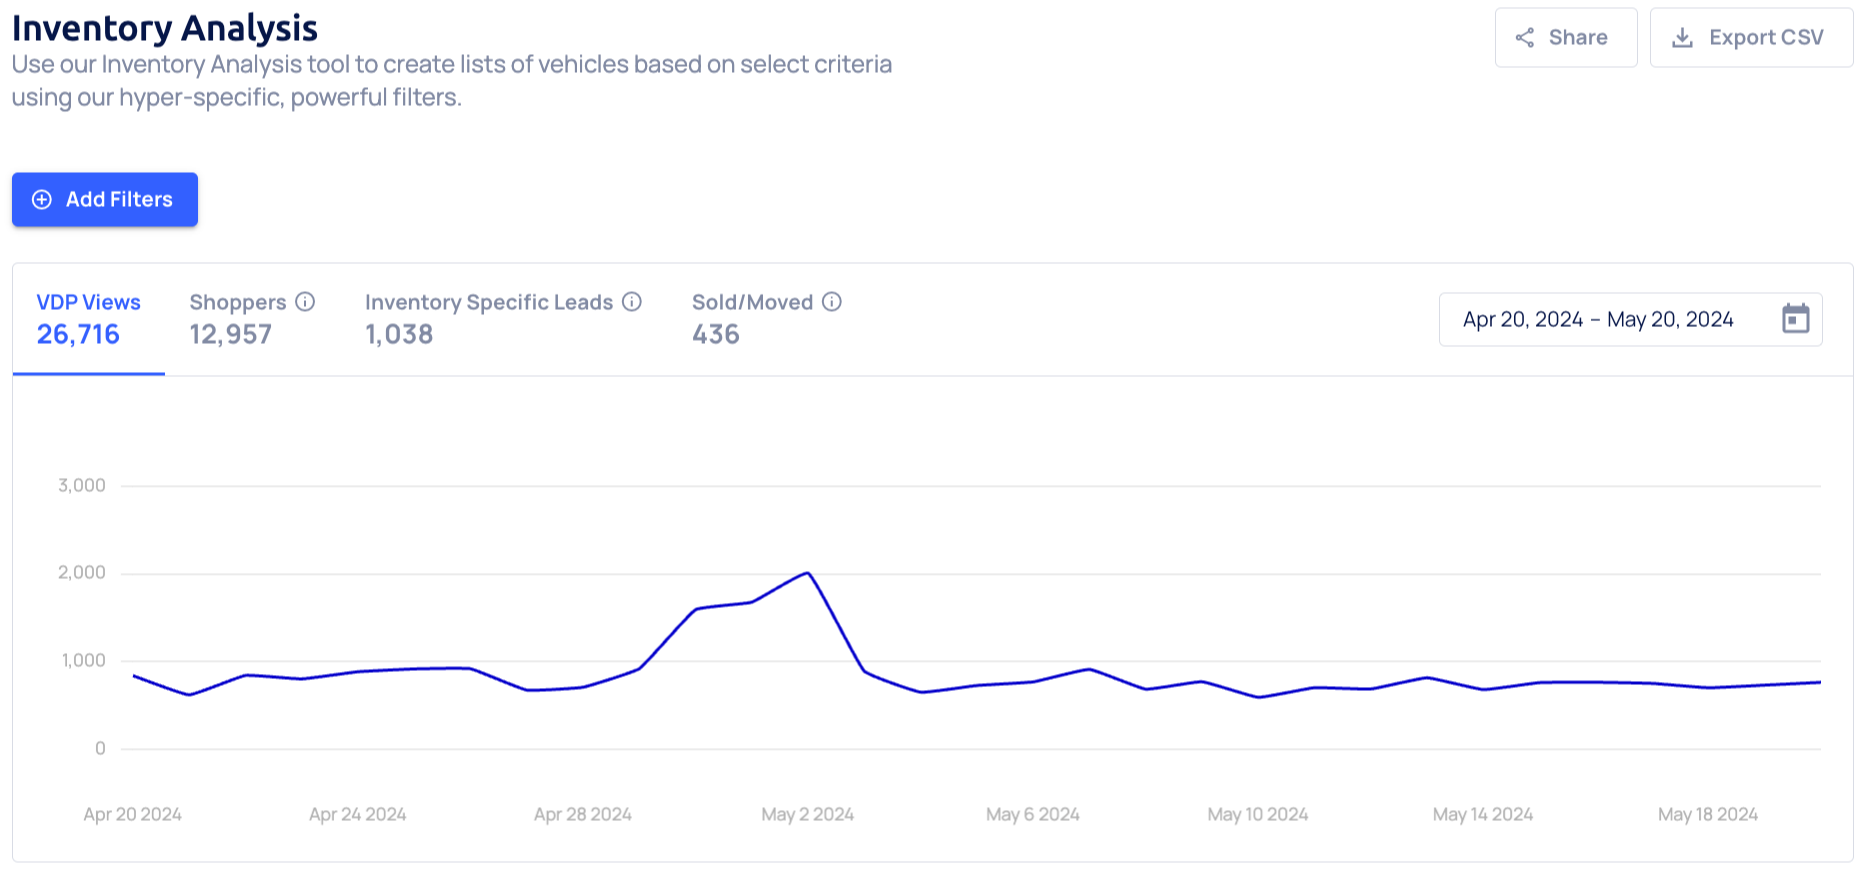Select the Shoppers metric tab
The height and width of the screenshot is (878, 1859).
tap(238, 318)
